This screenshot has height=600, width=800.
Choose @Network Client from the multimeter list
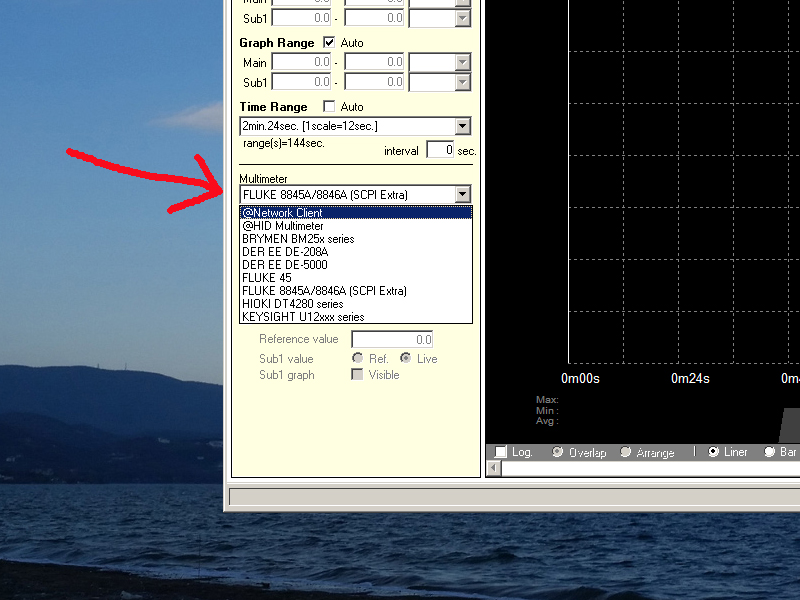356,213
